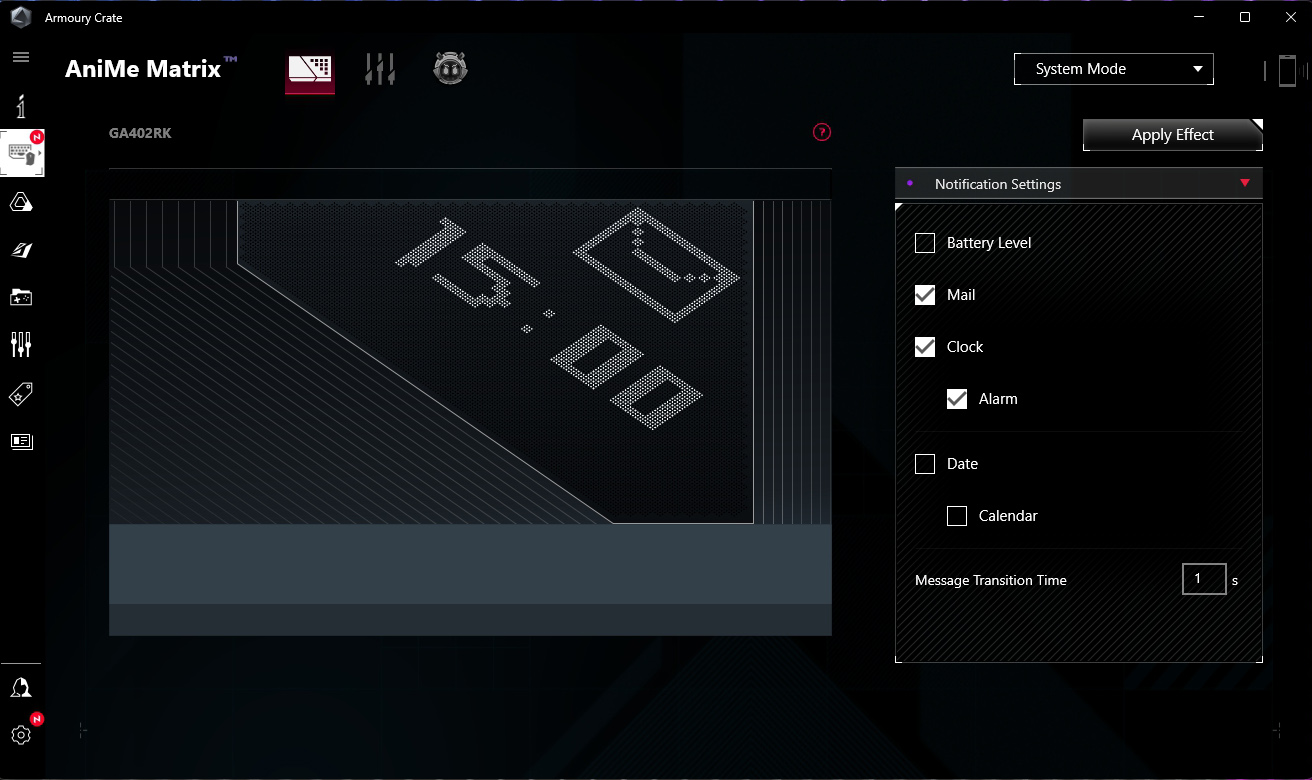Open the System Mode dropdown
Viewport: 1312px width, 780px height.
1113,69
